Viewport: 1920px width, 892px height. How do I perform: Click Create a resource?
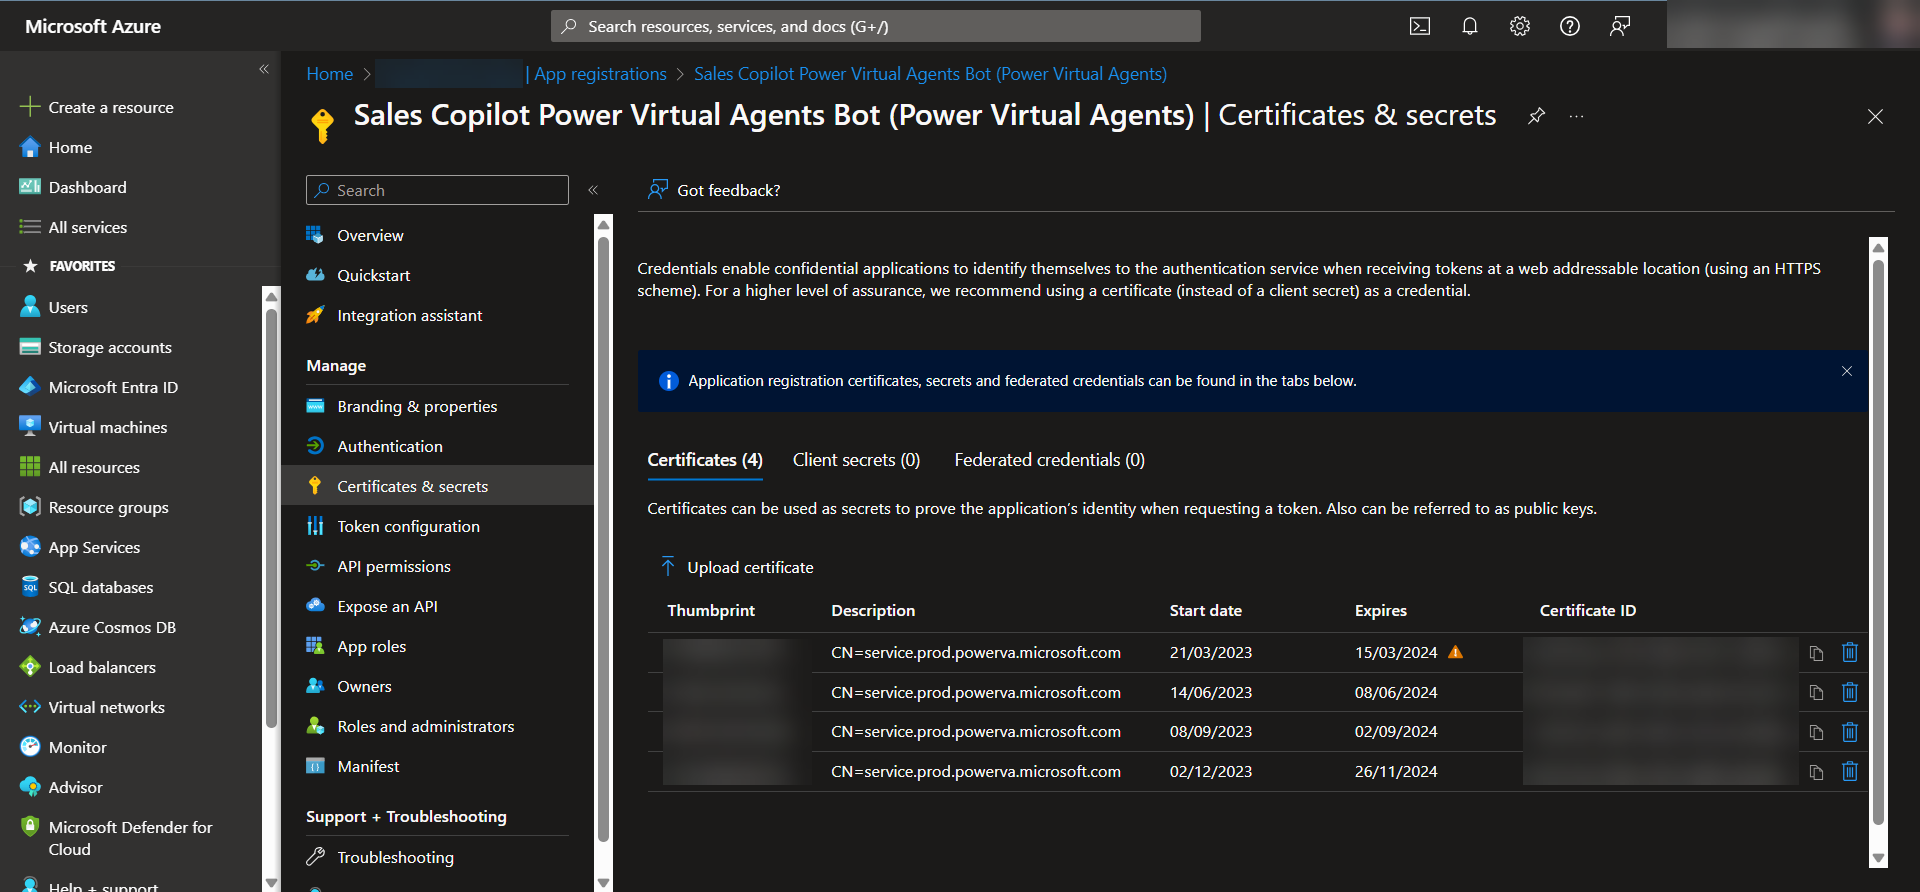tap(97, 107)
